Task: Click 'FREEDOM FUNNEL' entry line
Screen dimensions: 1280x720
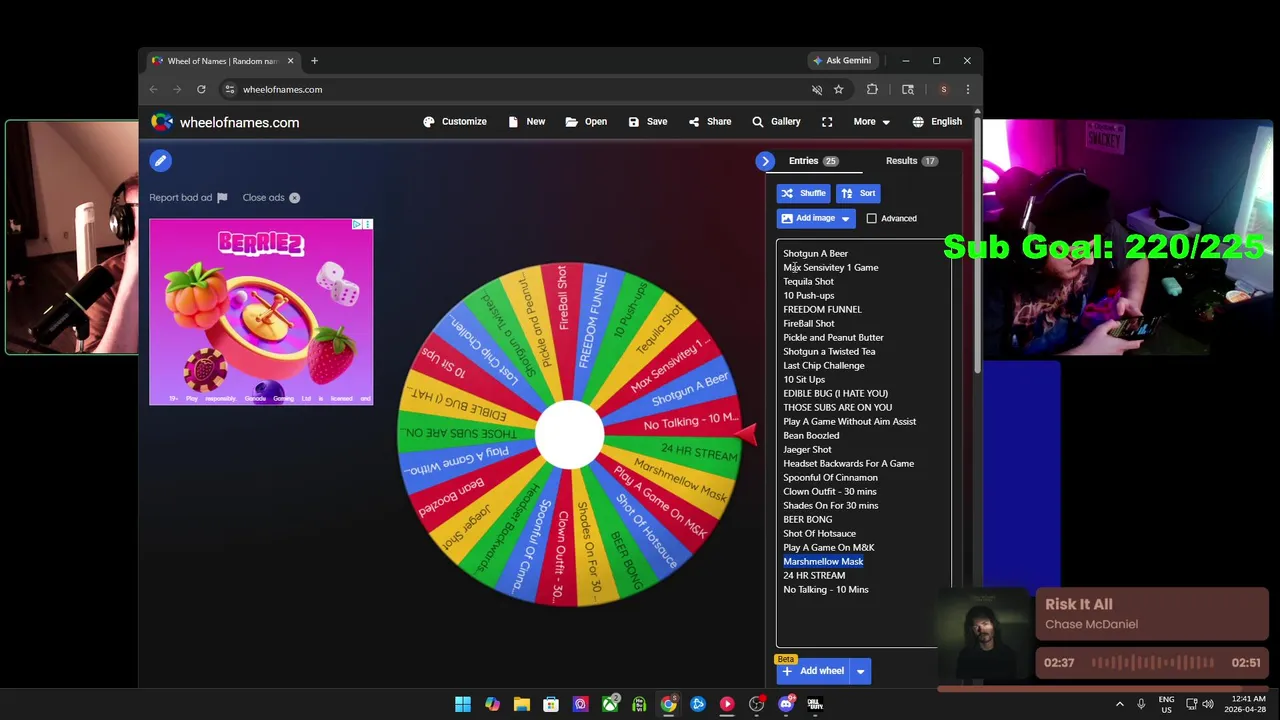Action: [x=822, y=310]
